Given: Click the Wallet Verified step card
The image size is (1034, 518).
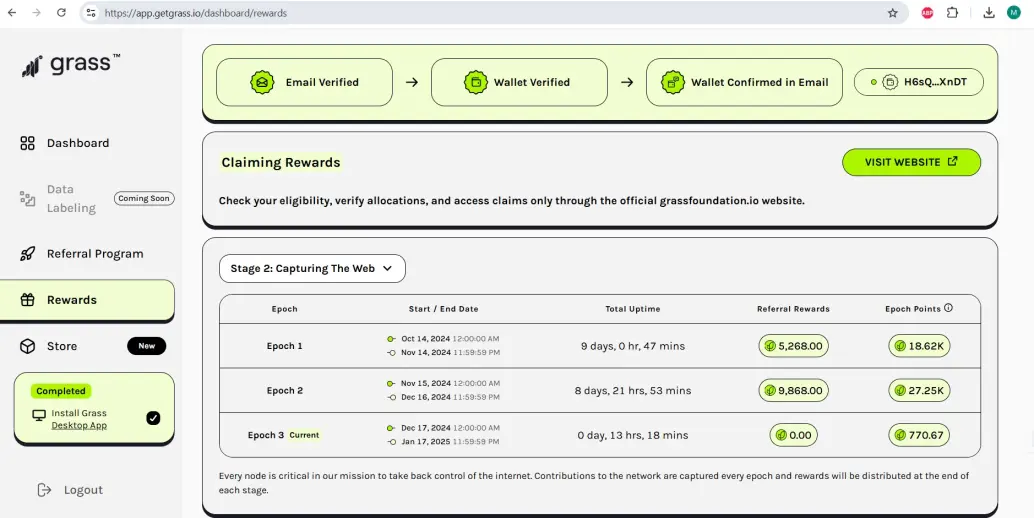Looking at the screenshot, I should (x=519, y=82).
